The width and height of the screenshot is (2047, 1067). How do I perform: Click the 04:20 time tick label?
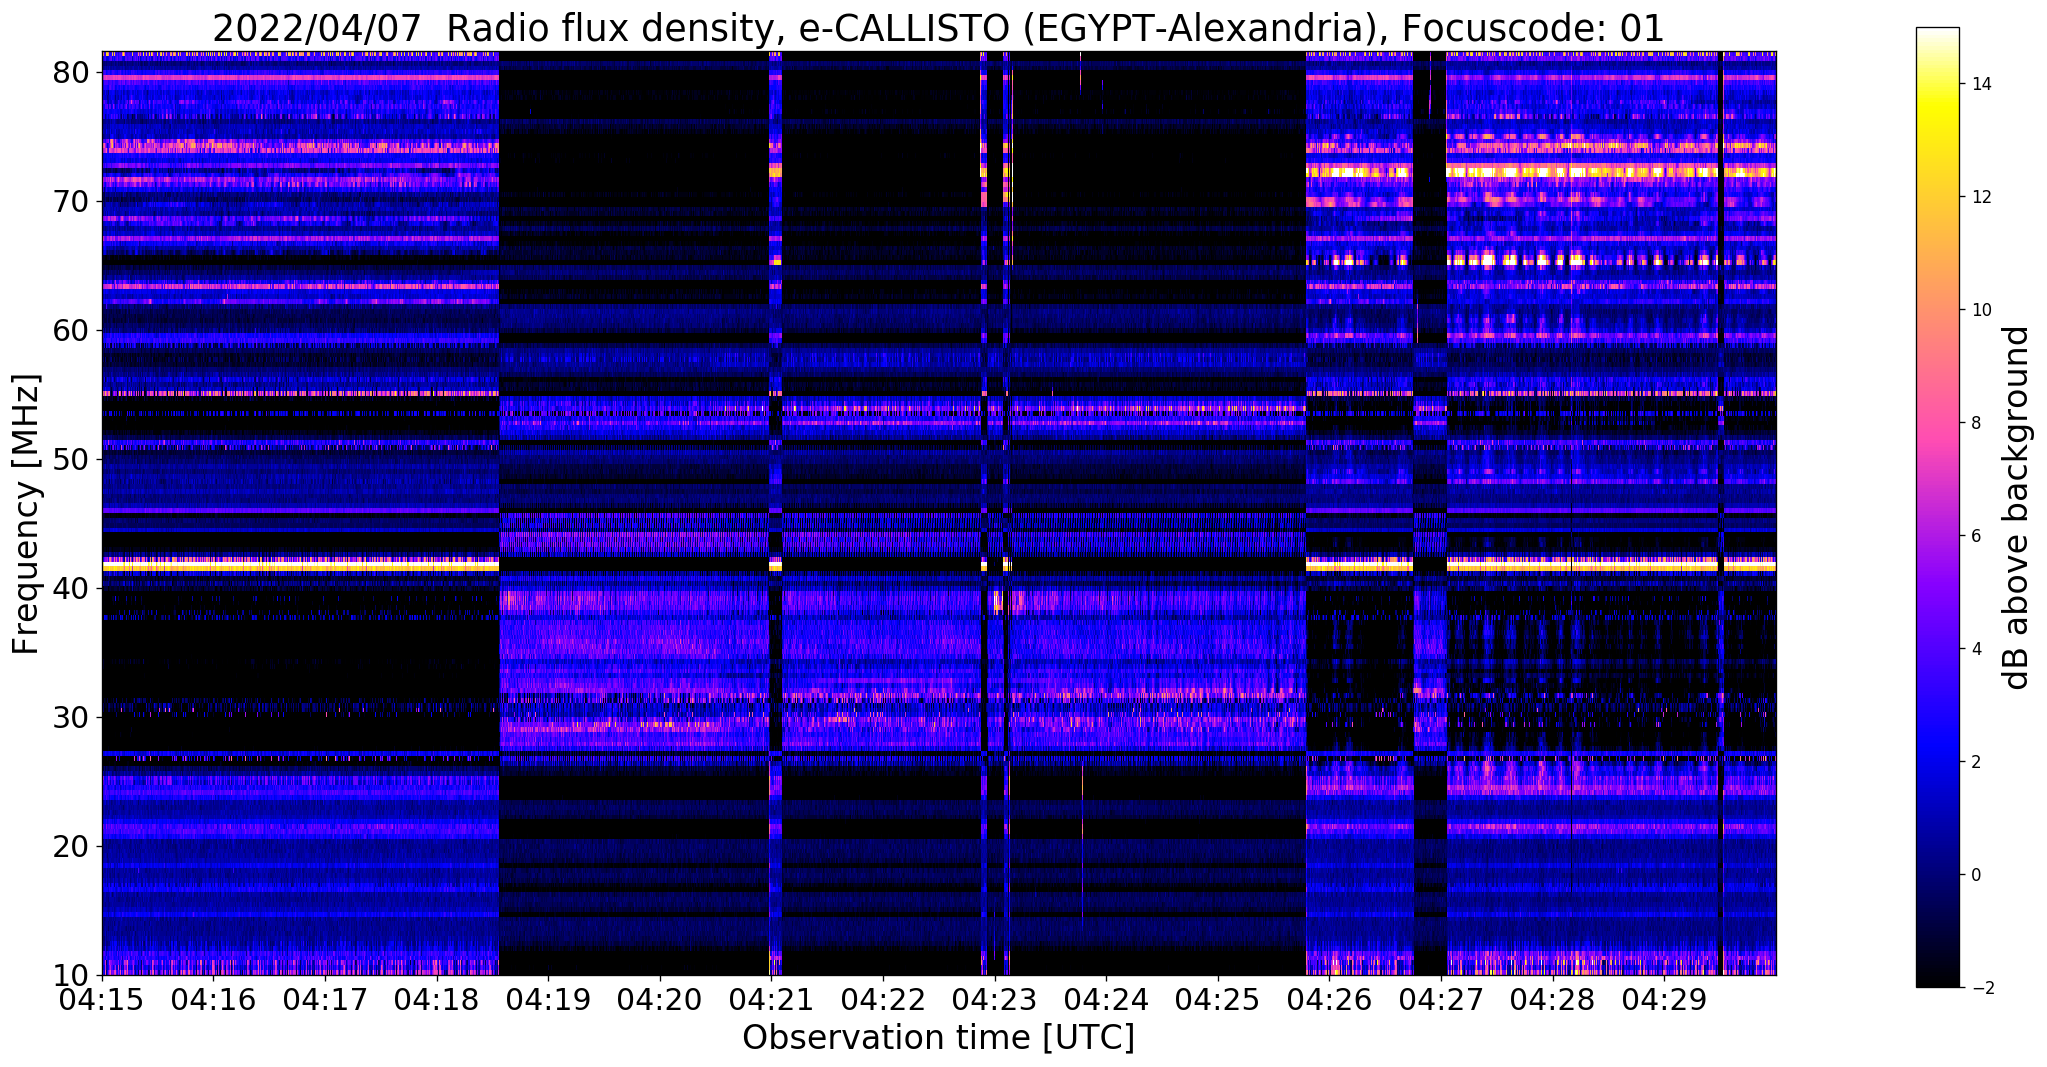click(660, 1000)
